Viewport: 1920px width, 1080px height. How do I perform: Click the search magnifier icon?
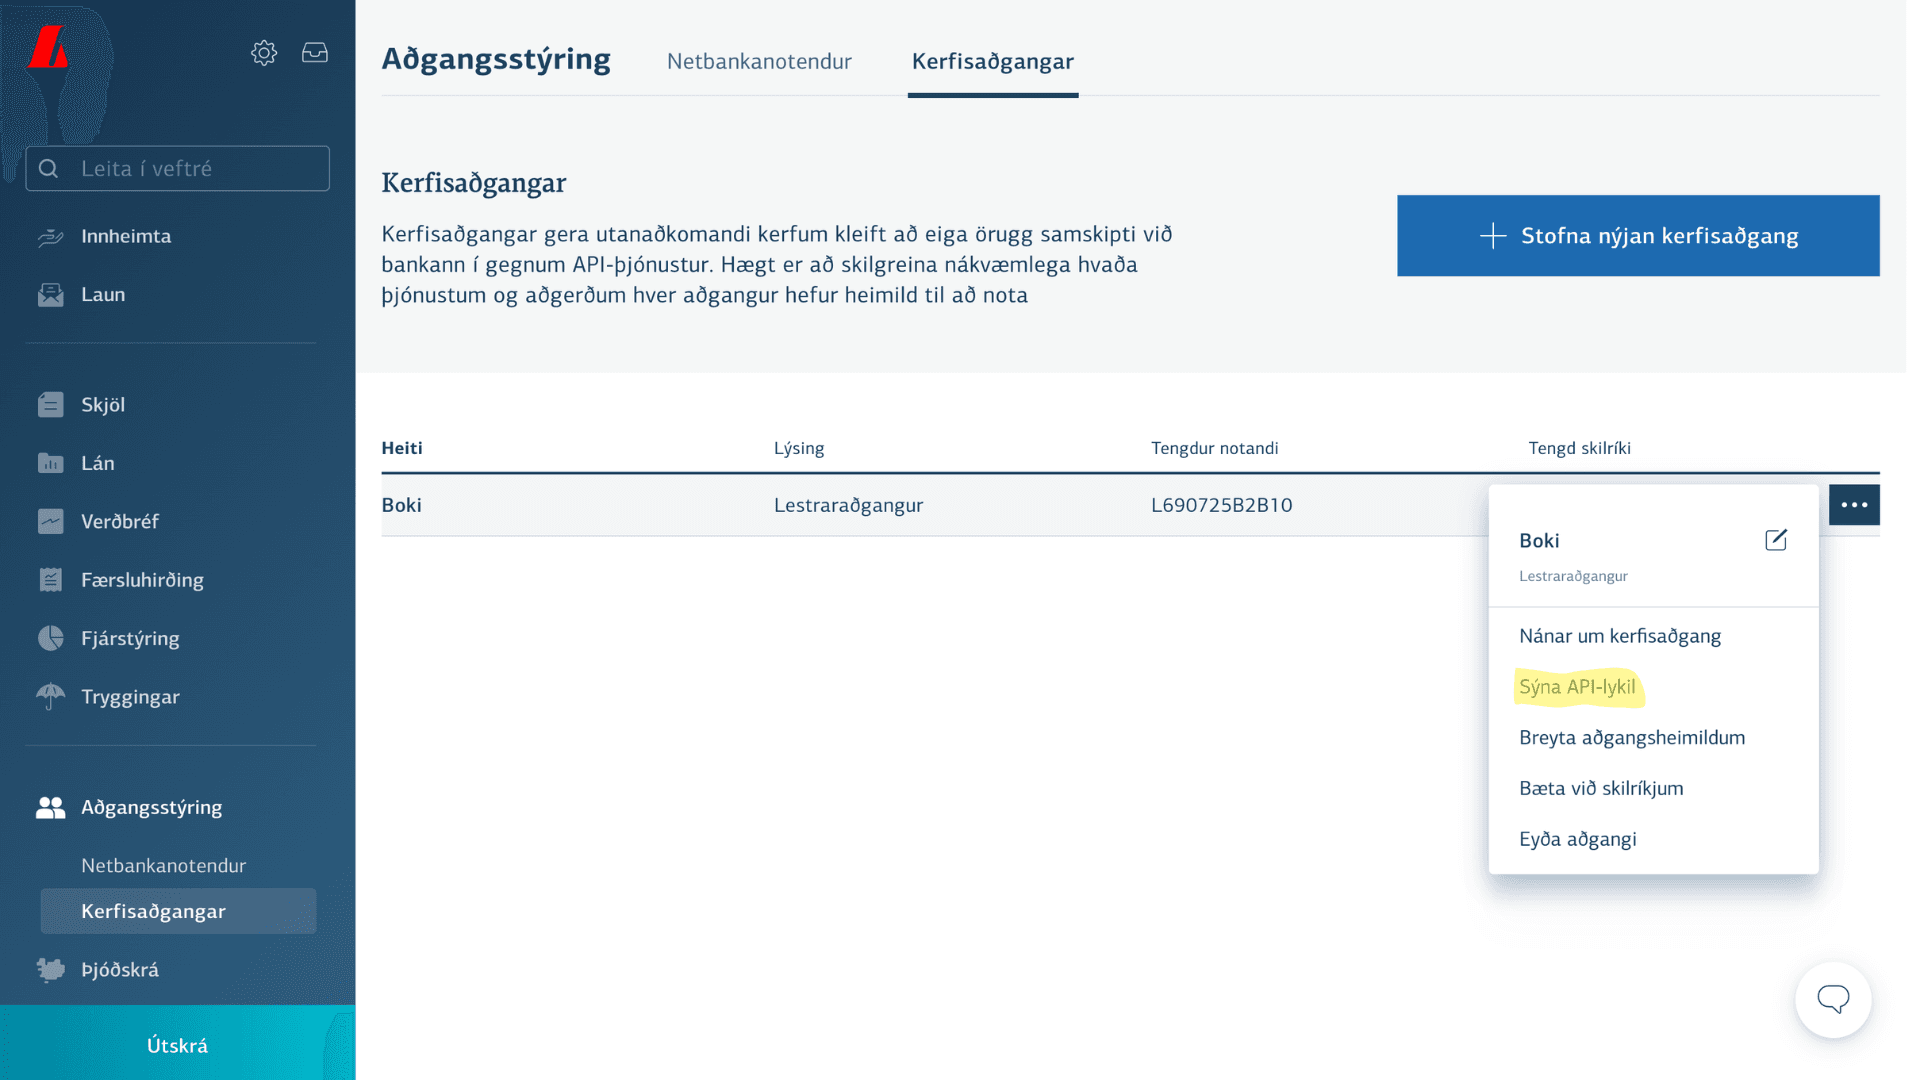(48, 169)
